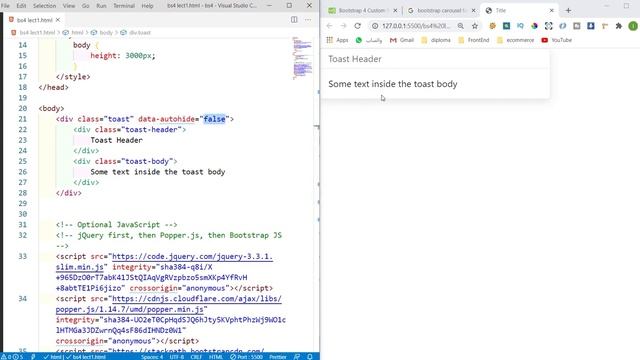The height and width of the screenshot is (360, 640).
Task: Bookmark this page with the star icon
Action: click(475, 26)
